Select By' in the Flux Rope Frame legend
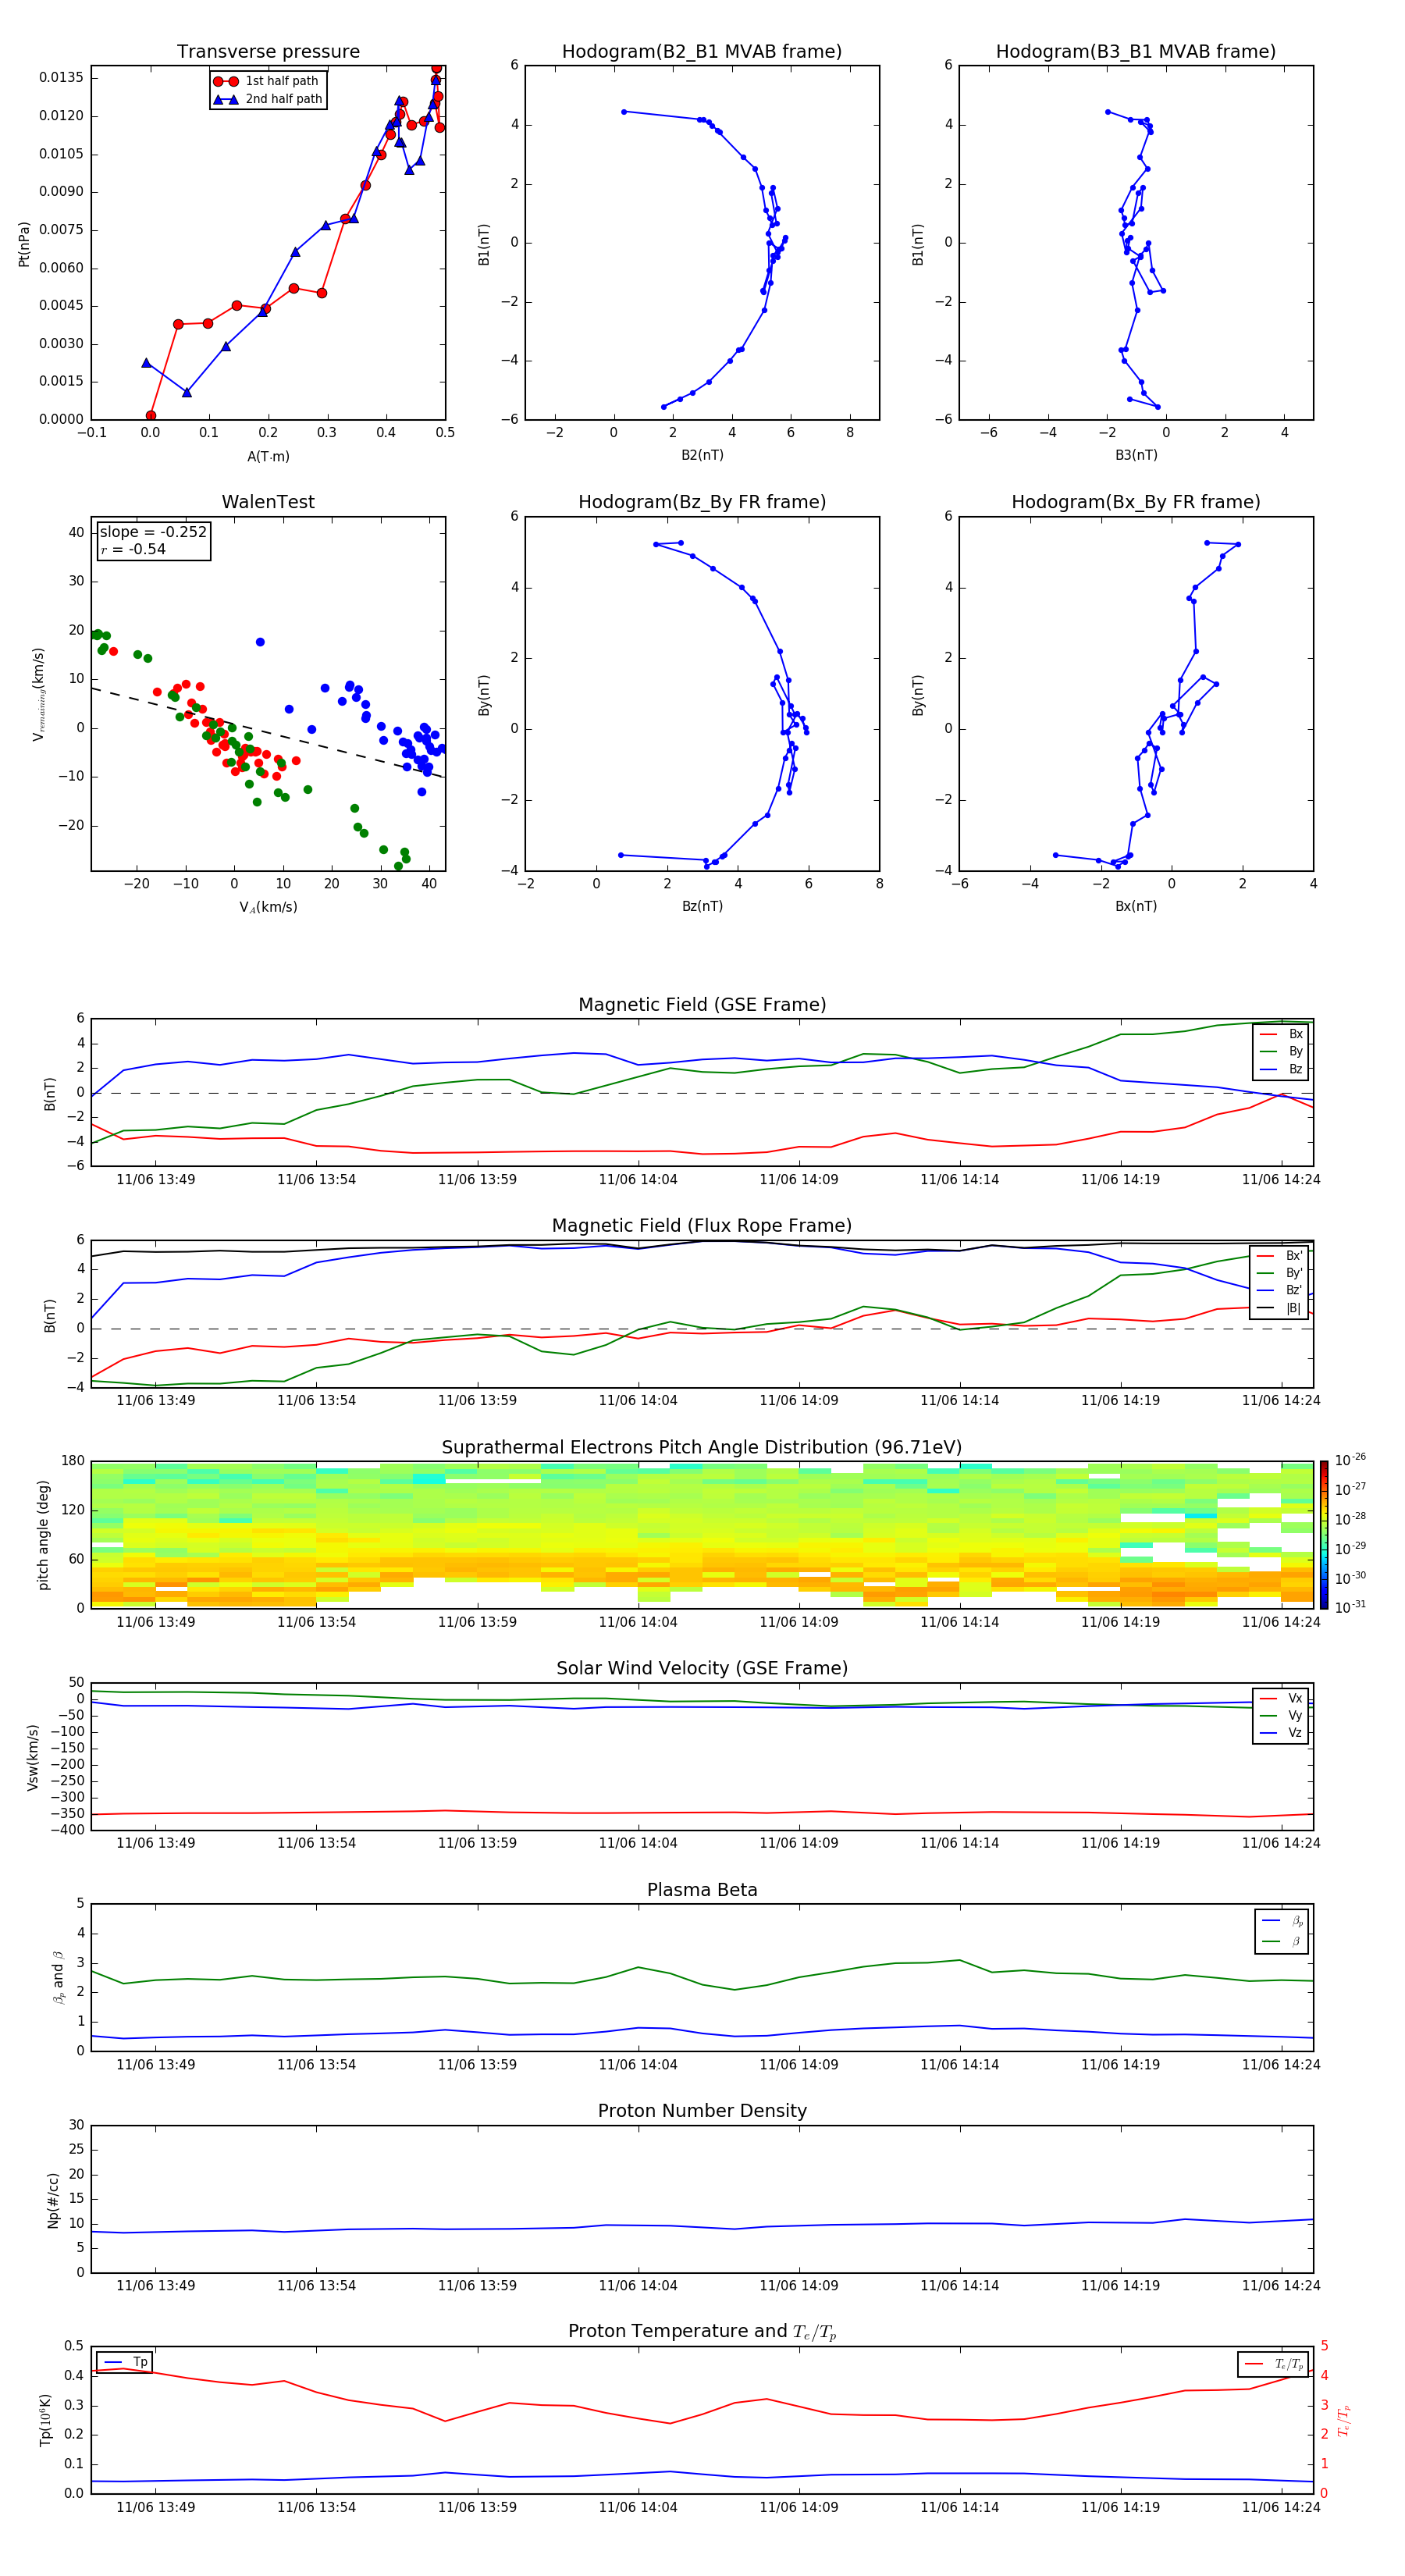This screenshot has height=2576, width=1405. [x=1280, y=1273]
